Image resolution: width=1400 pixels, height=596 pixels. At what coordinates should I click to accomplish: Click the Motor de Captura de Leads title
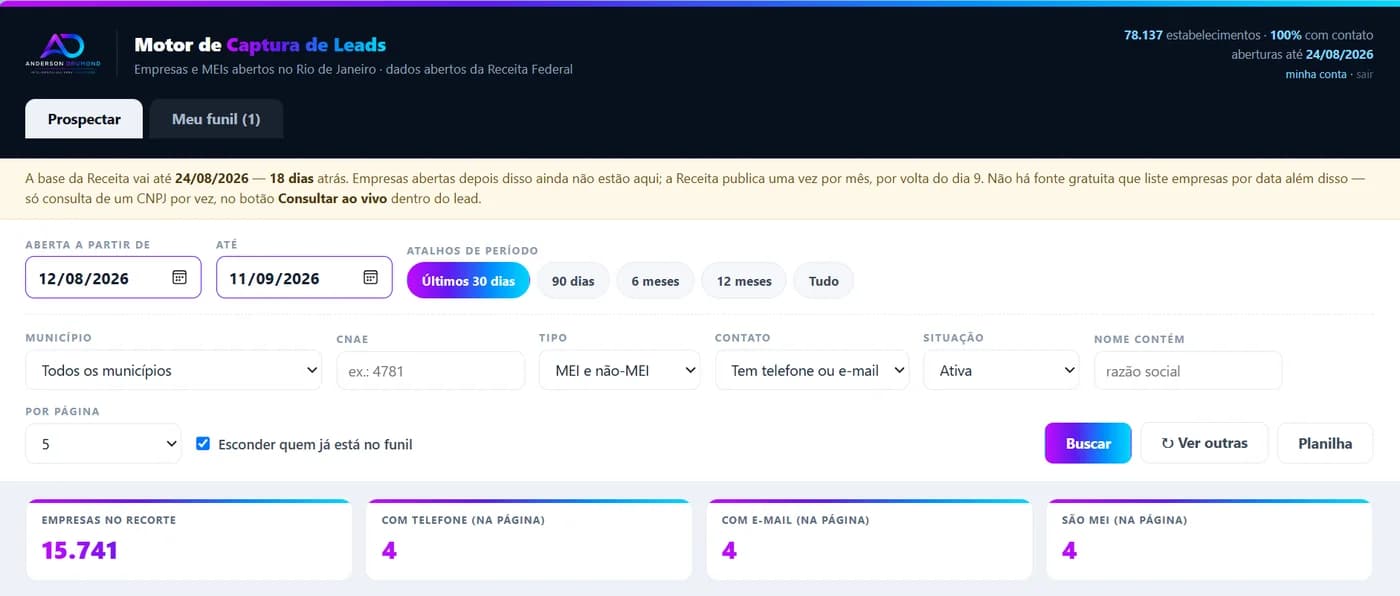(x=260, y=44)
